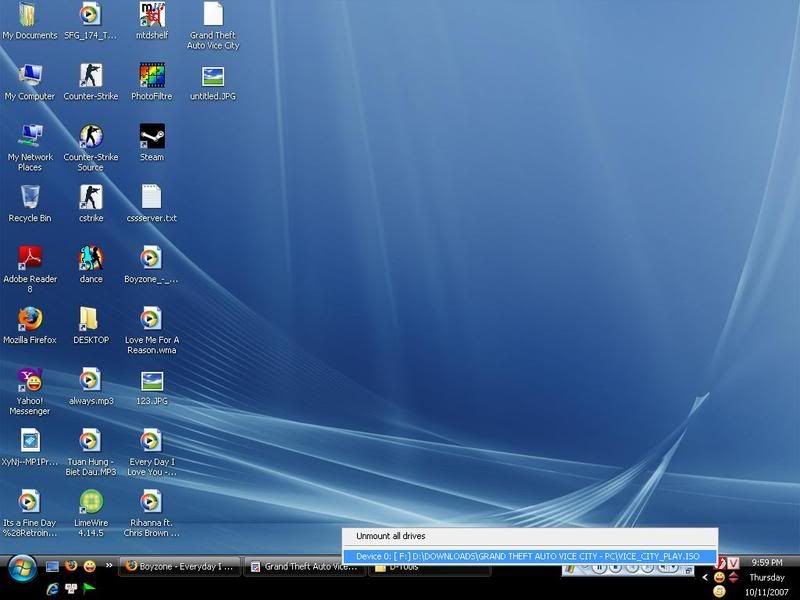This screenshot has width=800, height=600.
Task: Open the Yahoo! Messenger desktop shortcut
Action: (x=30, y=391)
